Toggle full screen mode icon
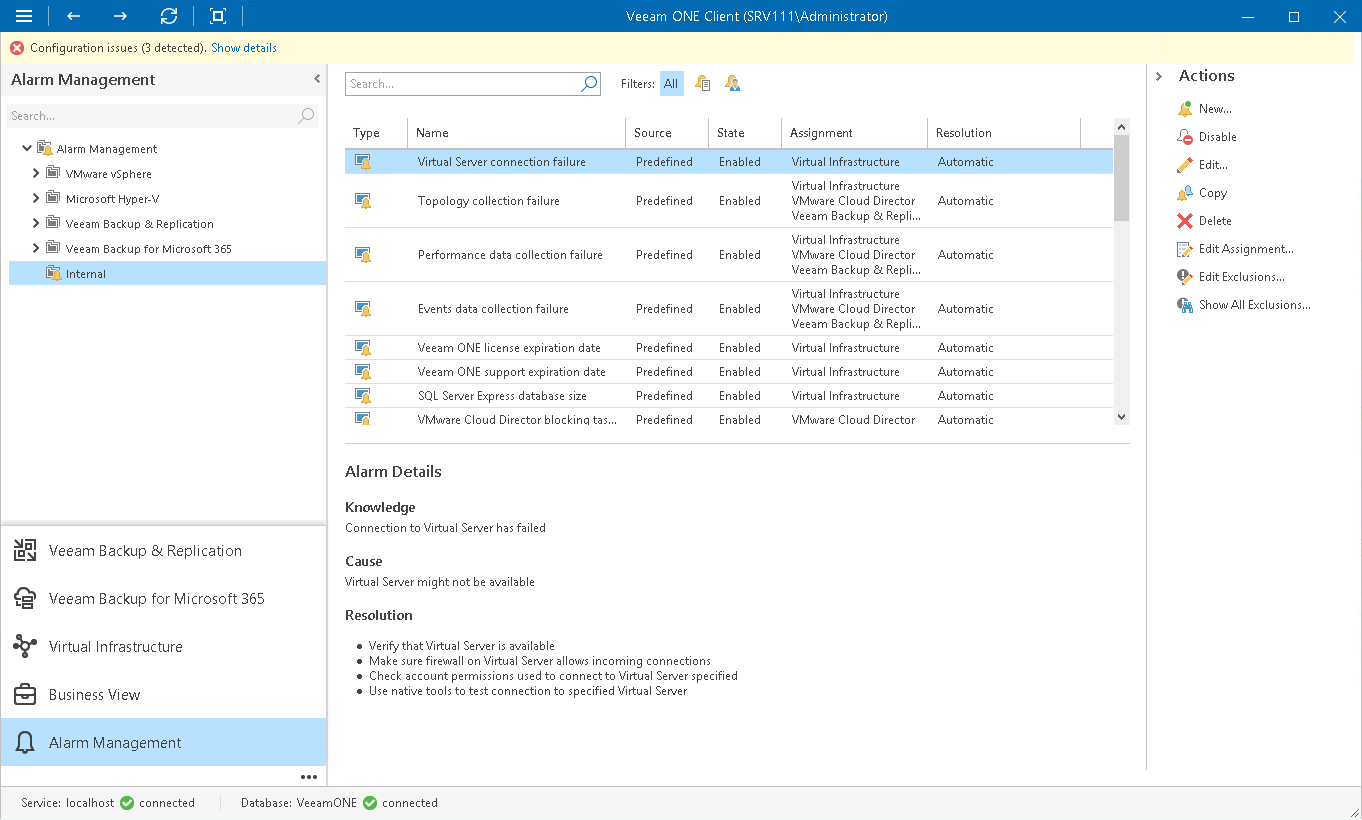The image size is (1362, 820). (218, 16)
